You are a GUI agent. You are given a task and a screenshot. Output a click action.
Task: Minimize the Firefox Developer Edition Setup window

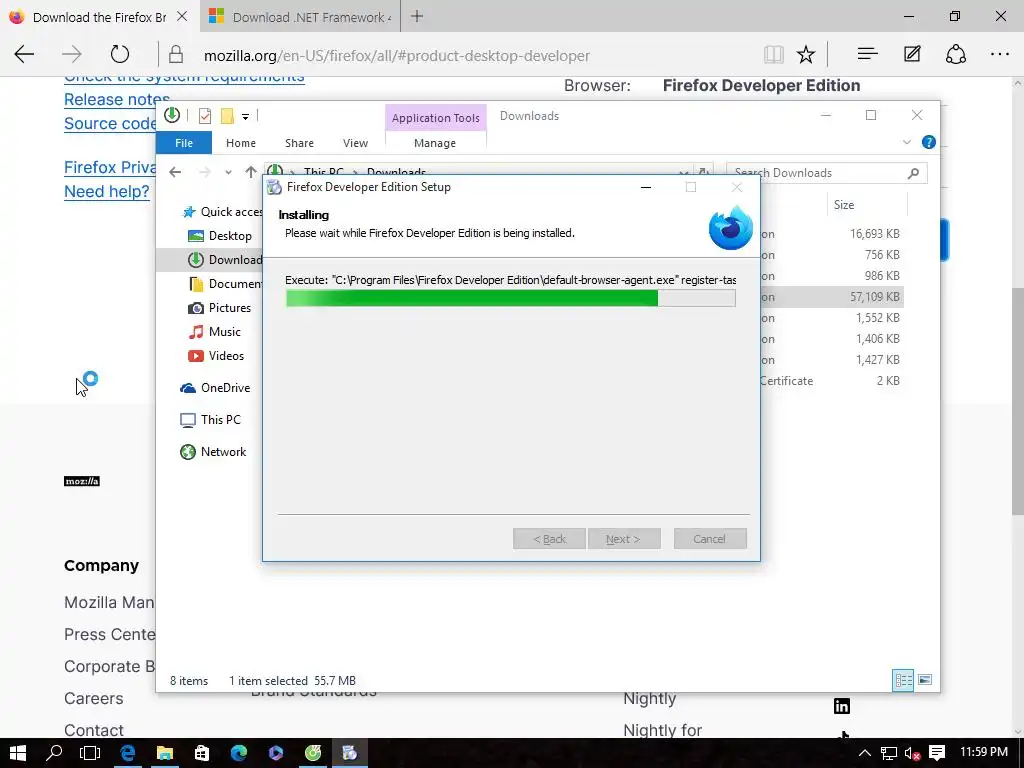(x=646, y=187)
